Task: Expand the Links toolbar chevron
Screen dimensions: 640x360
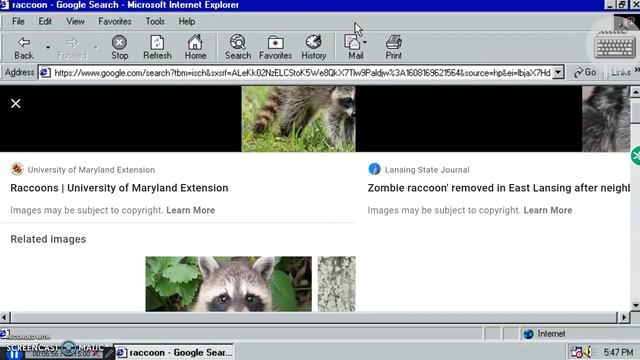Action: point(636,71)
